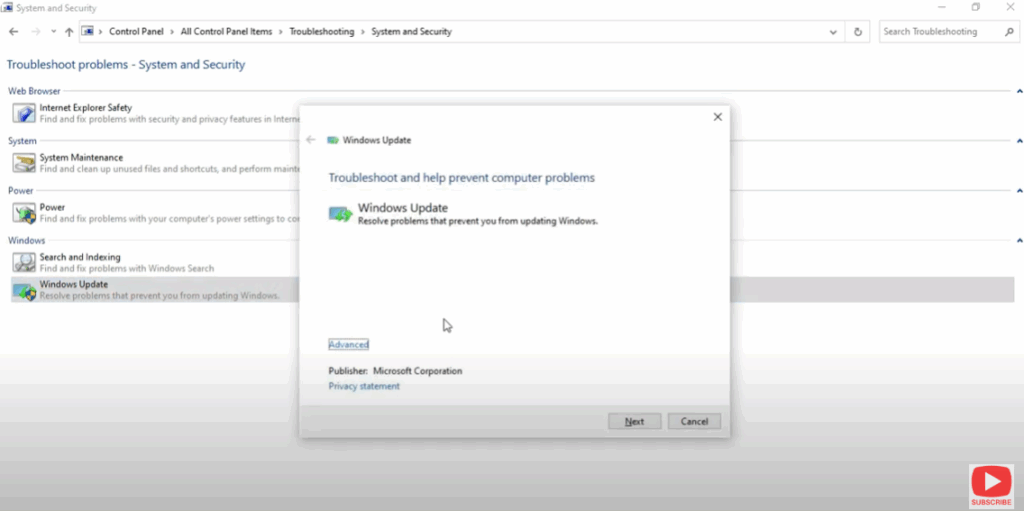Open the Privacy statement link
Viewport: 1024px width, 511px height.
tap(364, 386)
